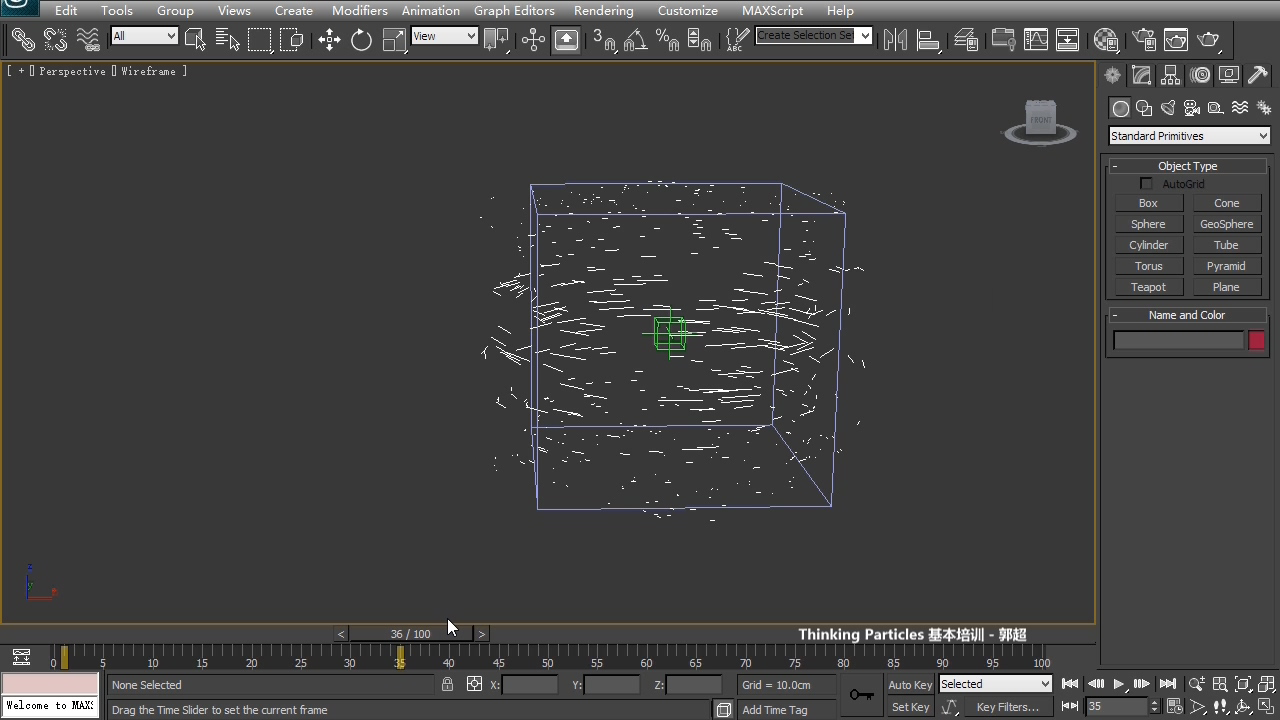Switch to the Hierarchy command panel tab
The height and width of the screenshot is (720, 1280).
[x=1170, y=76]
